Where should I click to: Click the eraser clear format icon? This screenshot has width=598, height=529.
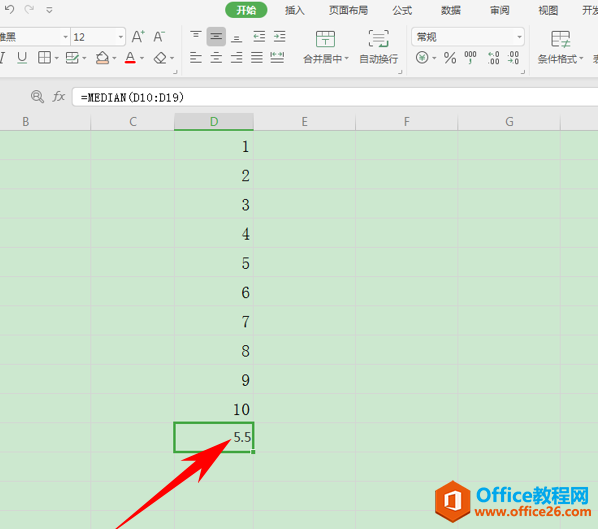pos(160,58)
